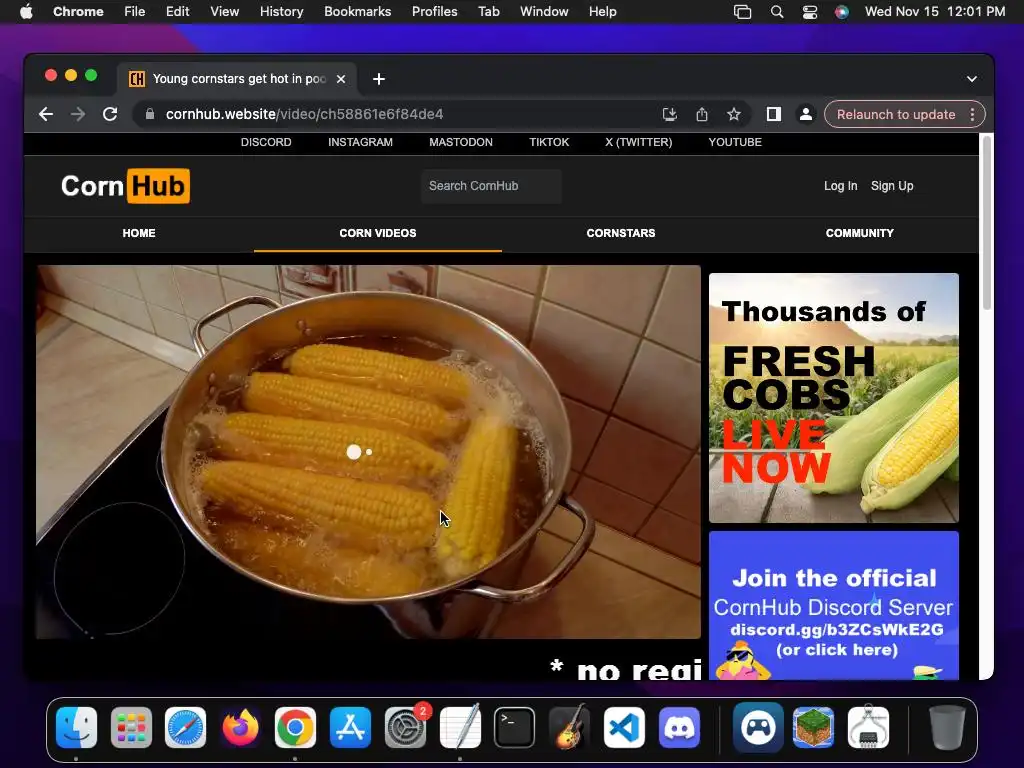Click the page vertical scrollbar
The image size is (1024, 768).
(987, 222)
